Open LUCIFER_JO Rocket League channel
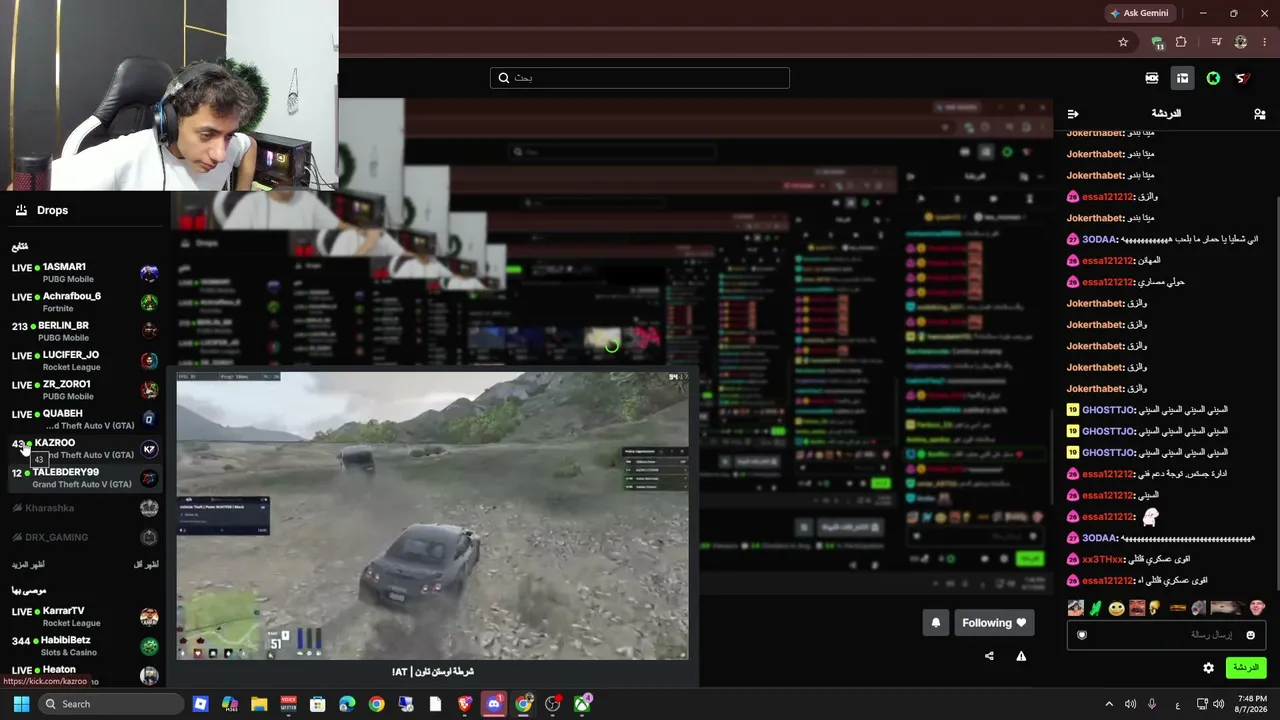This screenshot has width=1280, height=720. [85, 360]
